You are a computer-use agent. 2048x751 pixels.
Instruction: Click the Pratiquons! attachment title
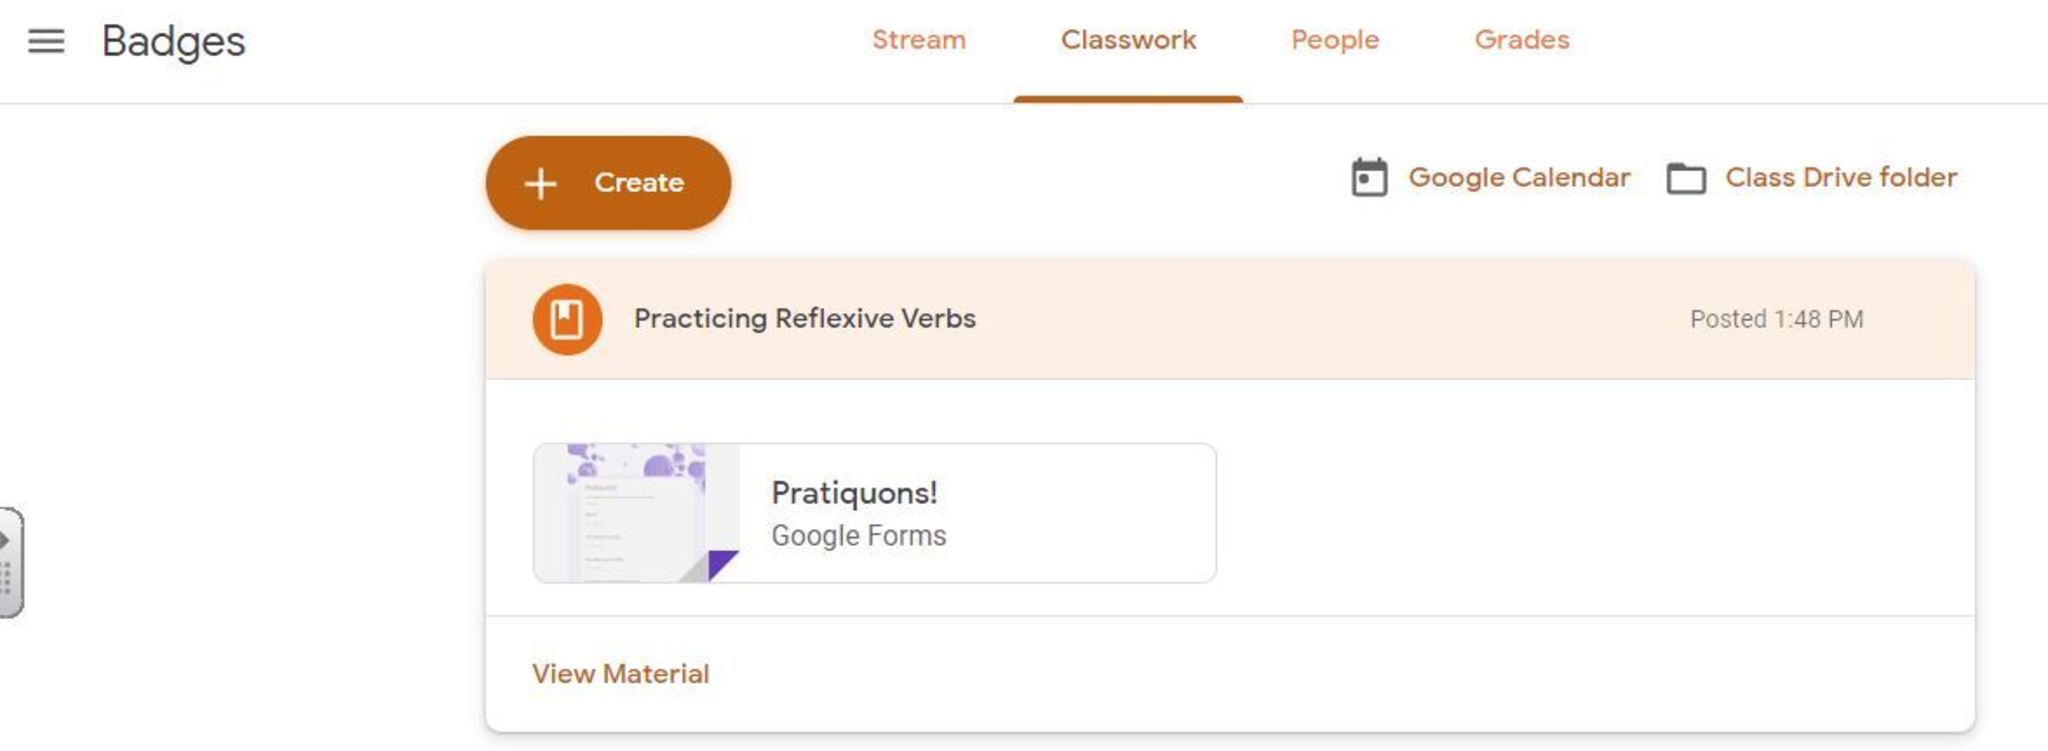click(x=854, y=493)
